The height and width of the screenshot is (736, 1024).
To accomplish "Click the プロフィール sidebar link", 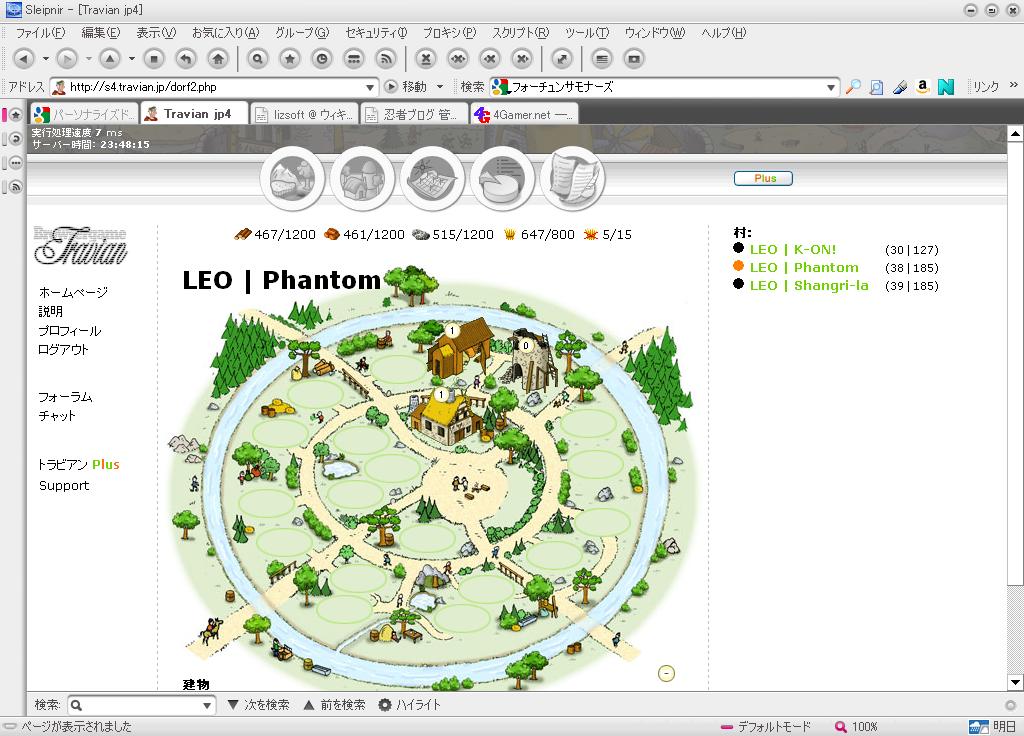I will (x=70, y=330).
